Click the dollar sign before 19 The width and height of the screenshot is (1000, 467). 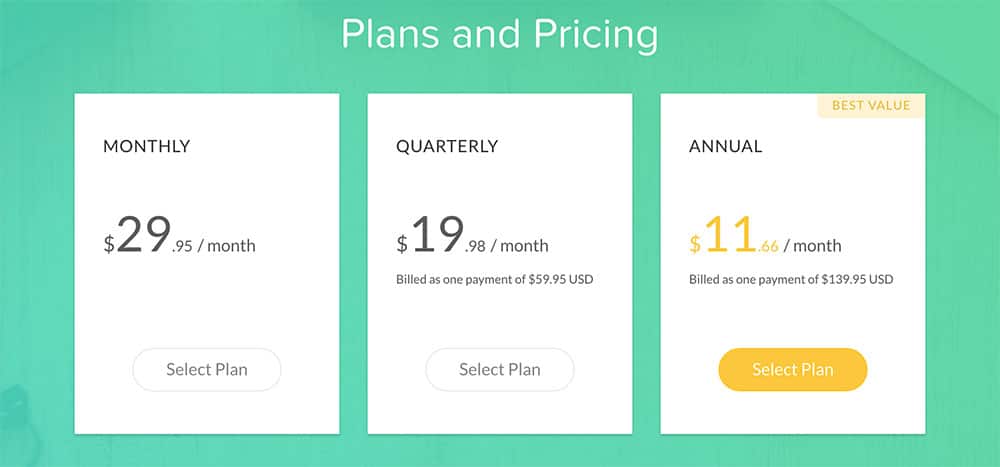(402, 245)
